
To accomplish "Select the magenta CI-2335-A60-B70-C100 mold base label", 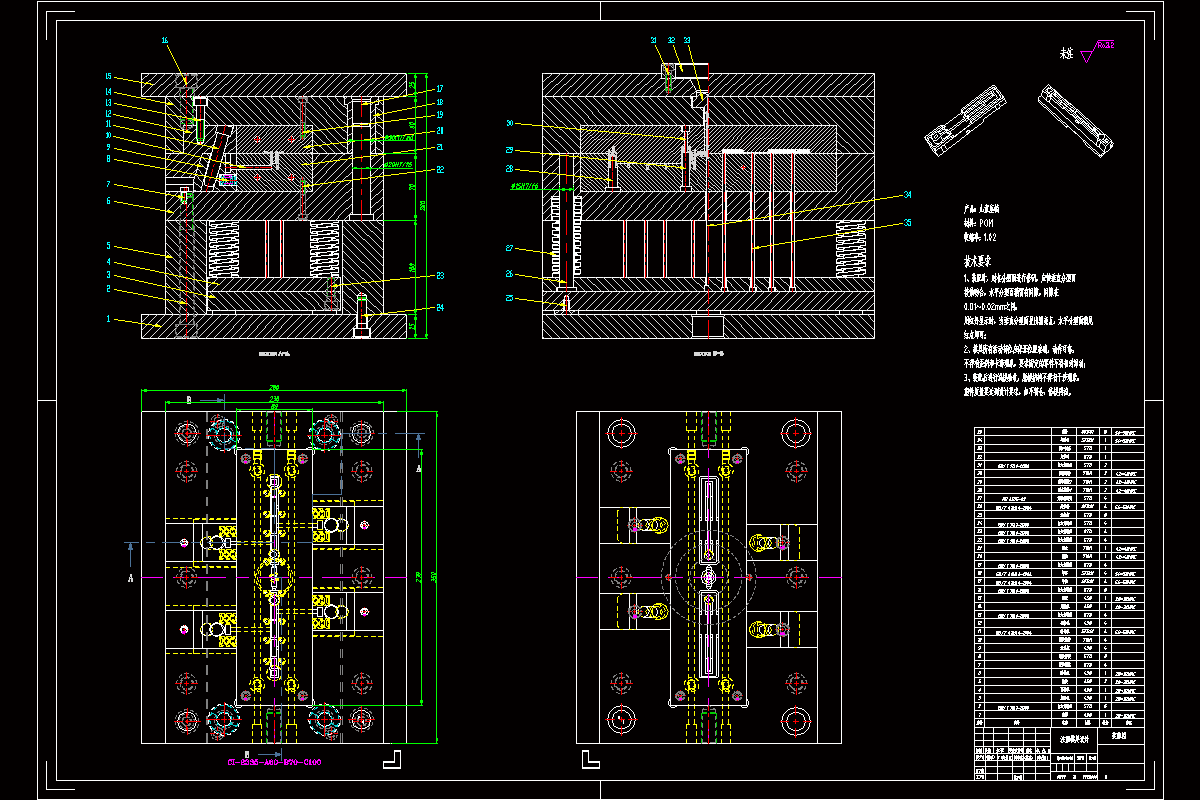I will coord(275,761).
